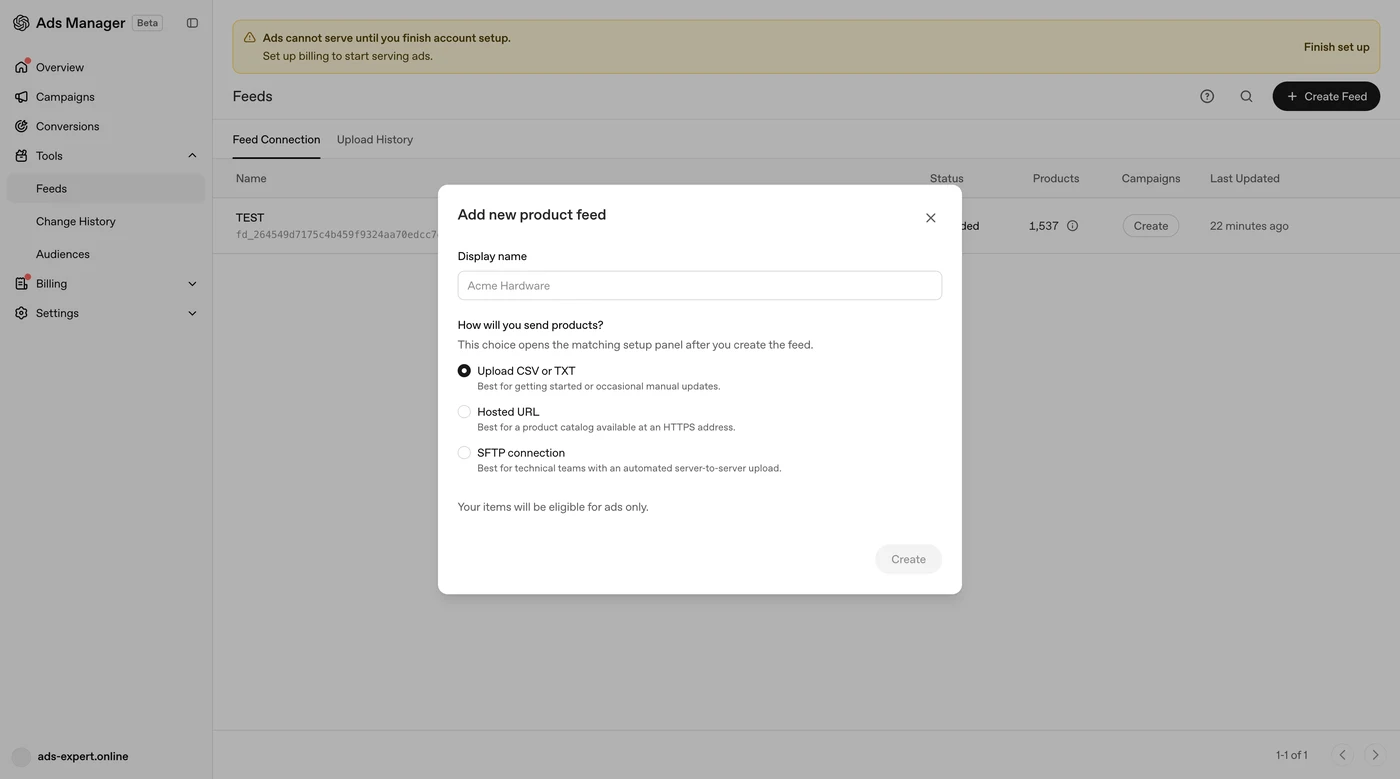Go to the next page arrow
The image size is (1400, 779).
pyautogui.click(x=1375, y=755)
